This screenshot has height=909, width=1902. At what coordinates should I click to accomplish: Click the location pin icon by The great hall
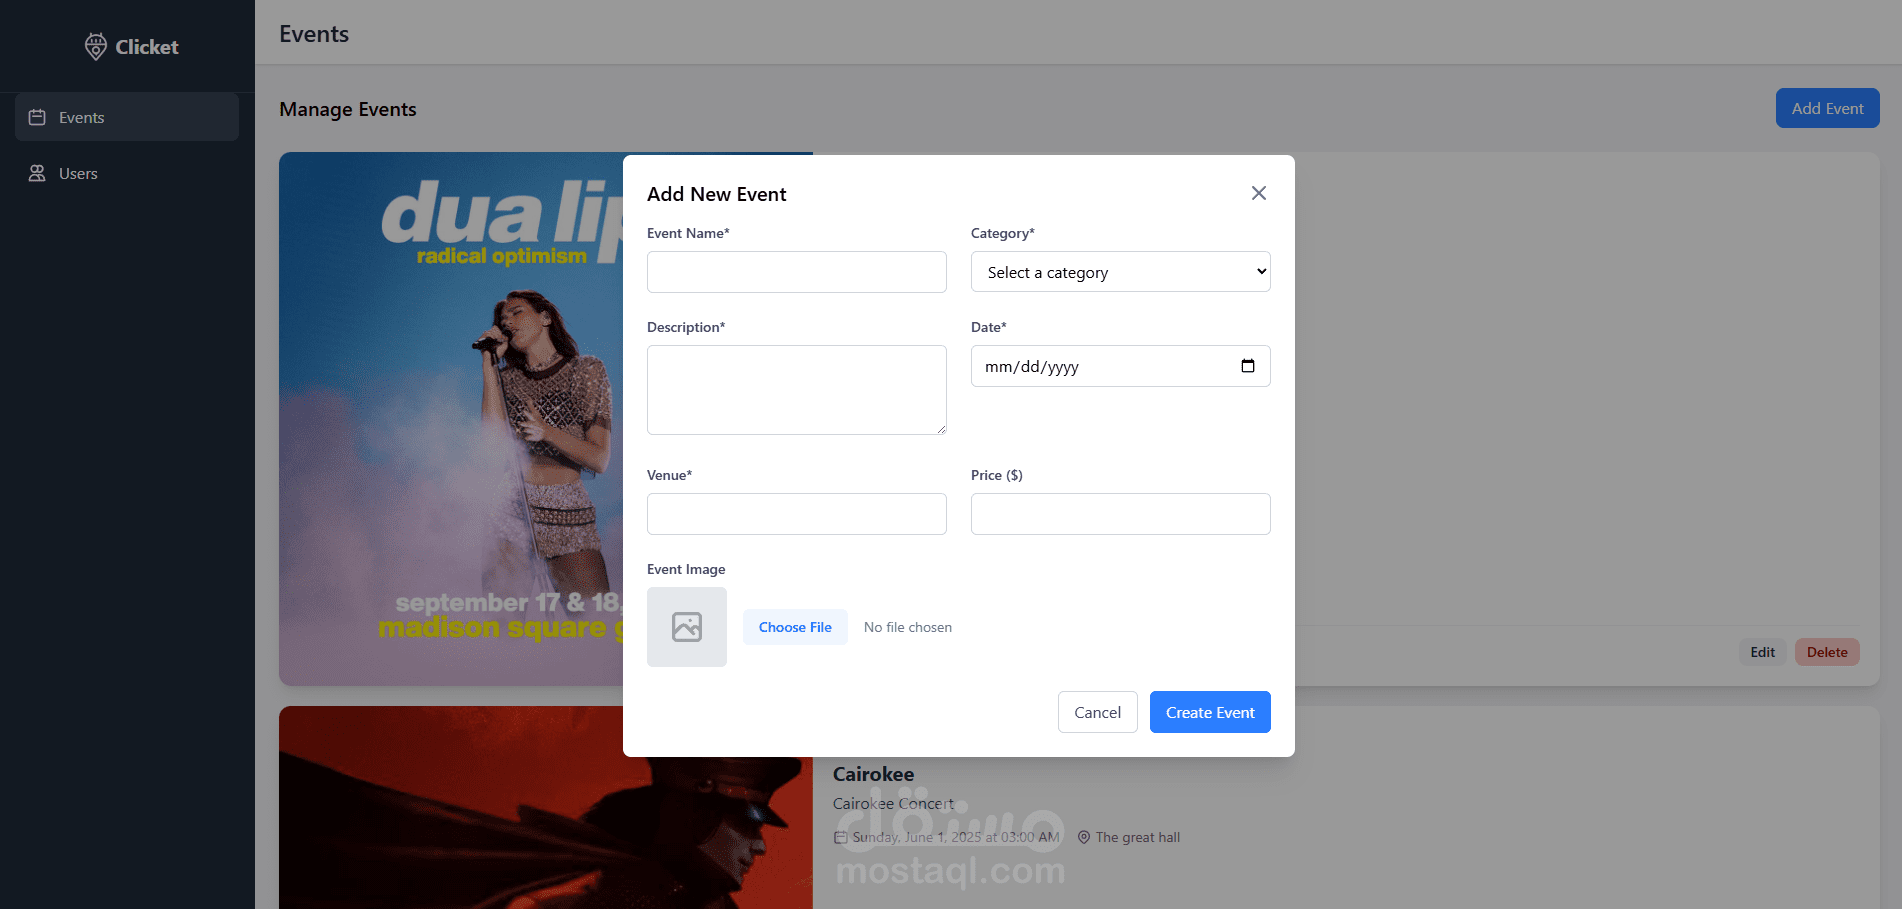1084,837
